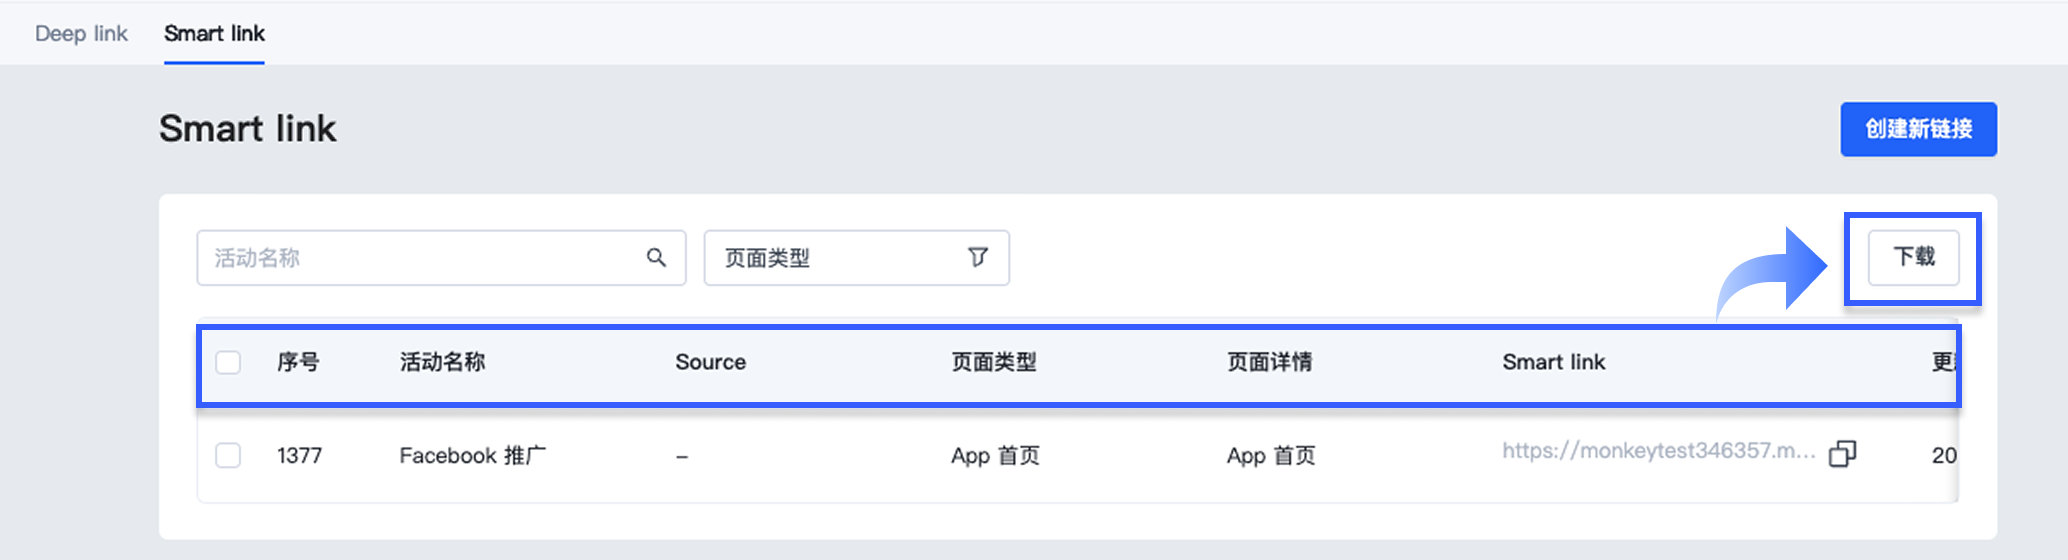Check the row 1377 checkbox
Screen dimensions: 2068x560
point(228,456)
